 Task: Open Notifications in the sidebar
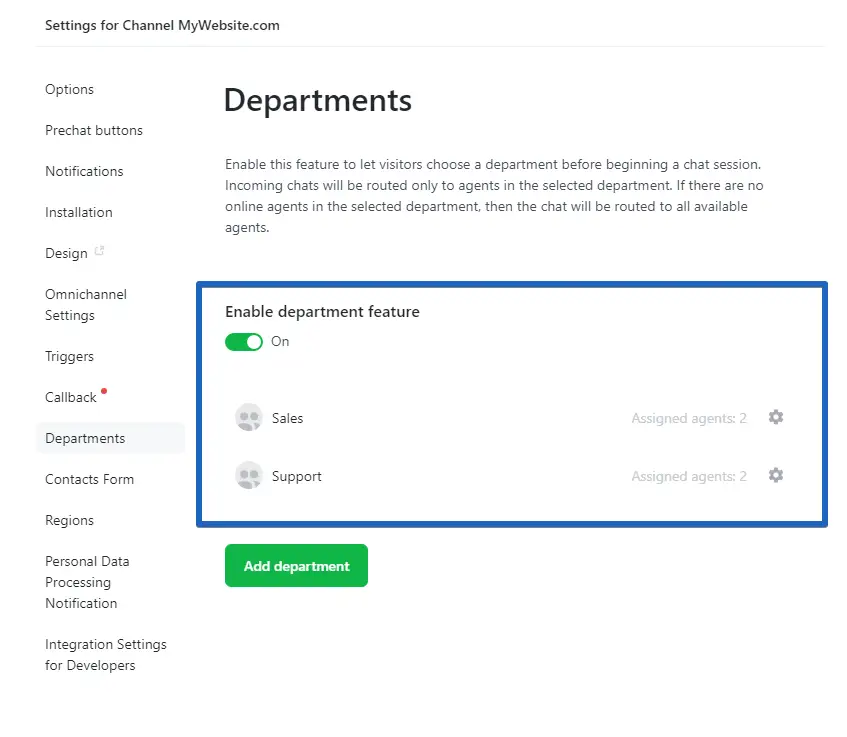pyautogui.click(x=84, y=171)
